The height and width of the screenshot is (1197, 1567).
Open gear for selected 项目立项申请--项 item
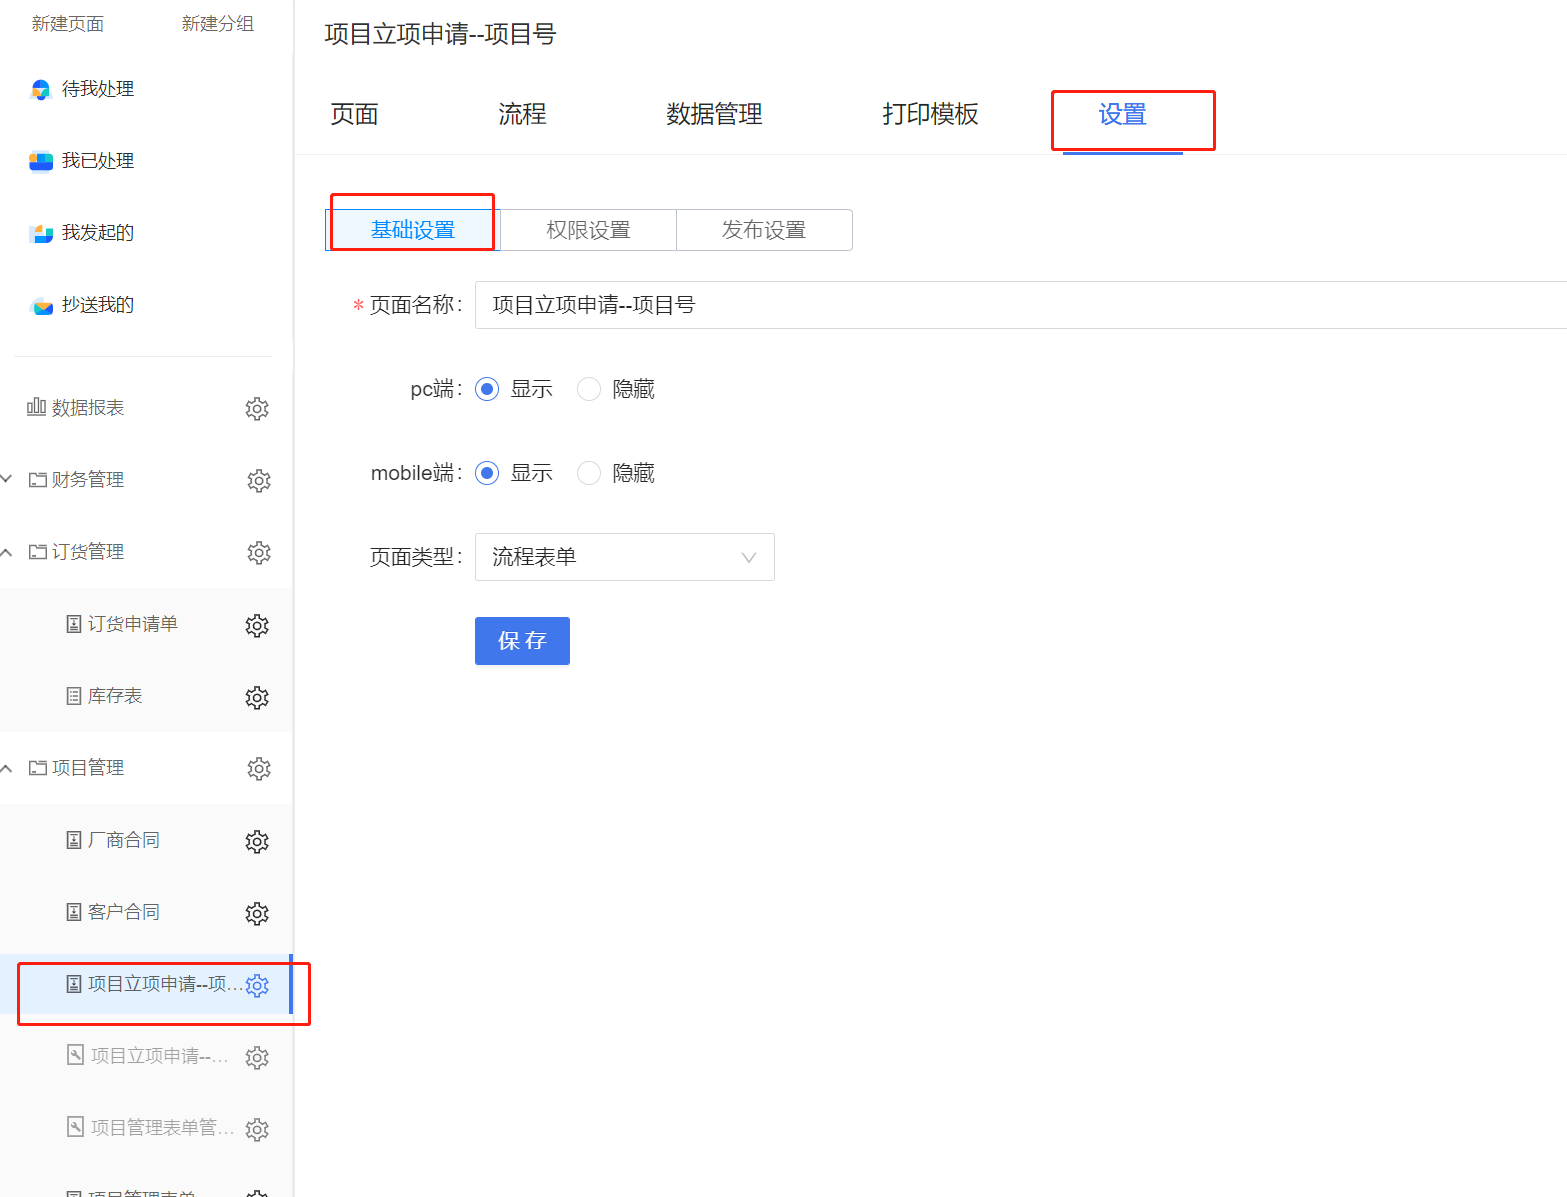[257, 985]
